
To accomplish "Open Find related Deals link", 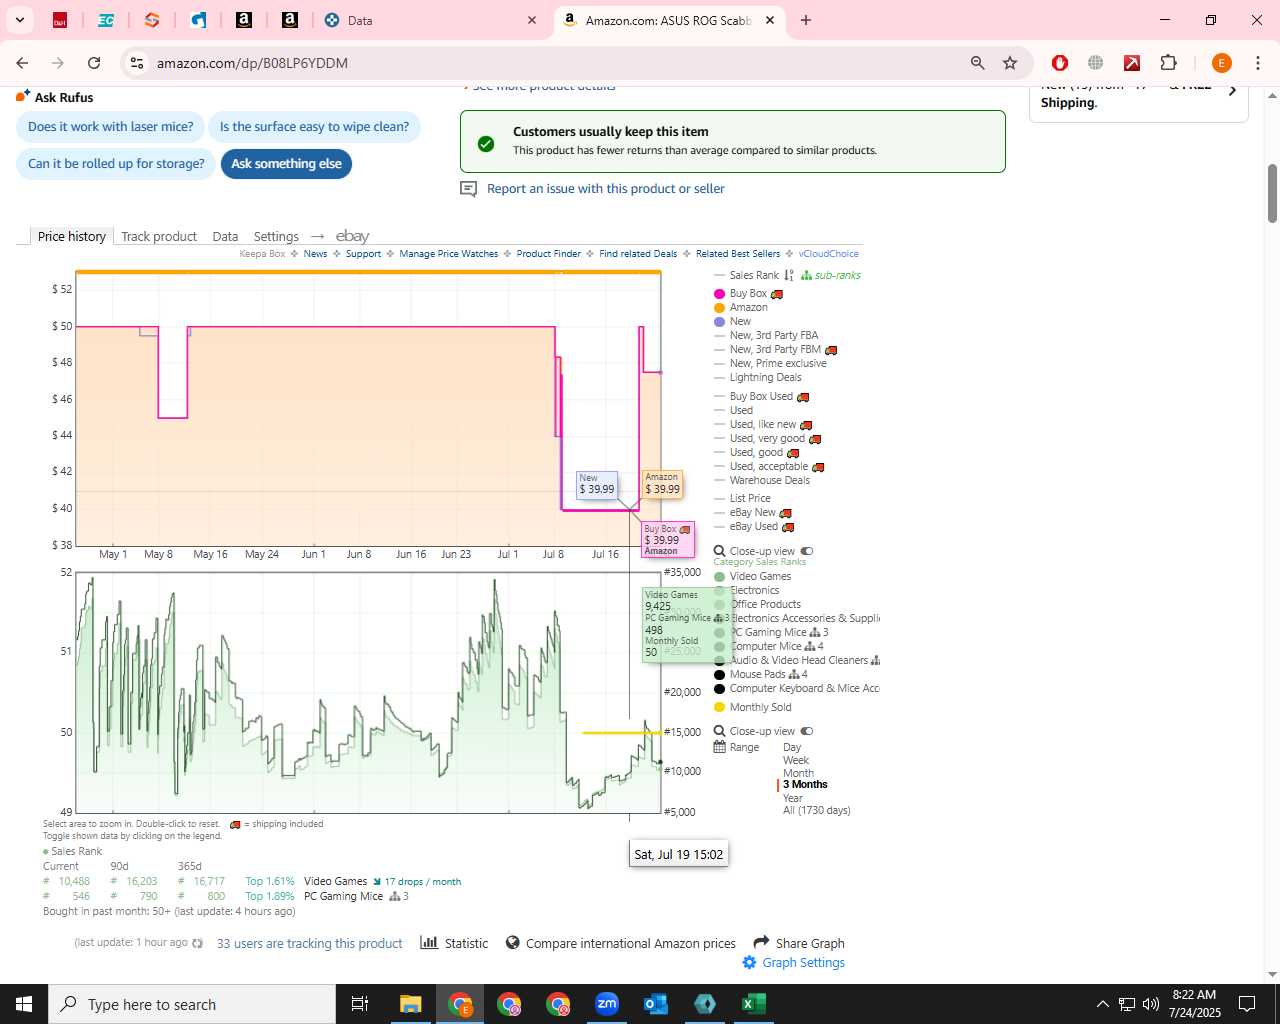I will pyautogui.click(x=638, y=254).
